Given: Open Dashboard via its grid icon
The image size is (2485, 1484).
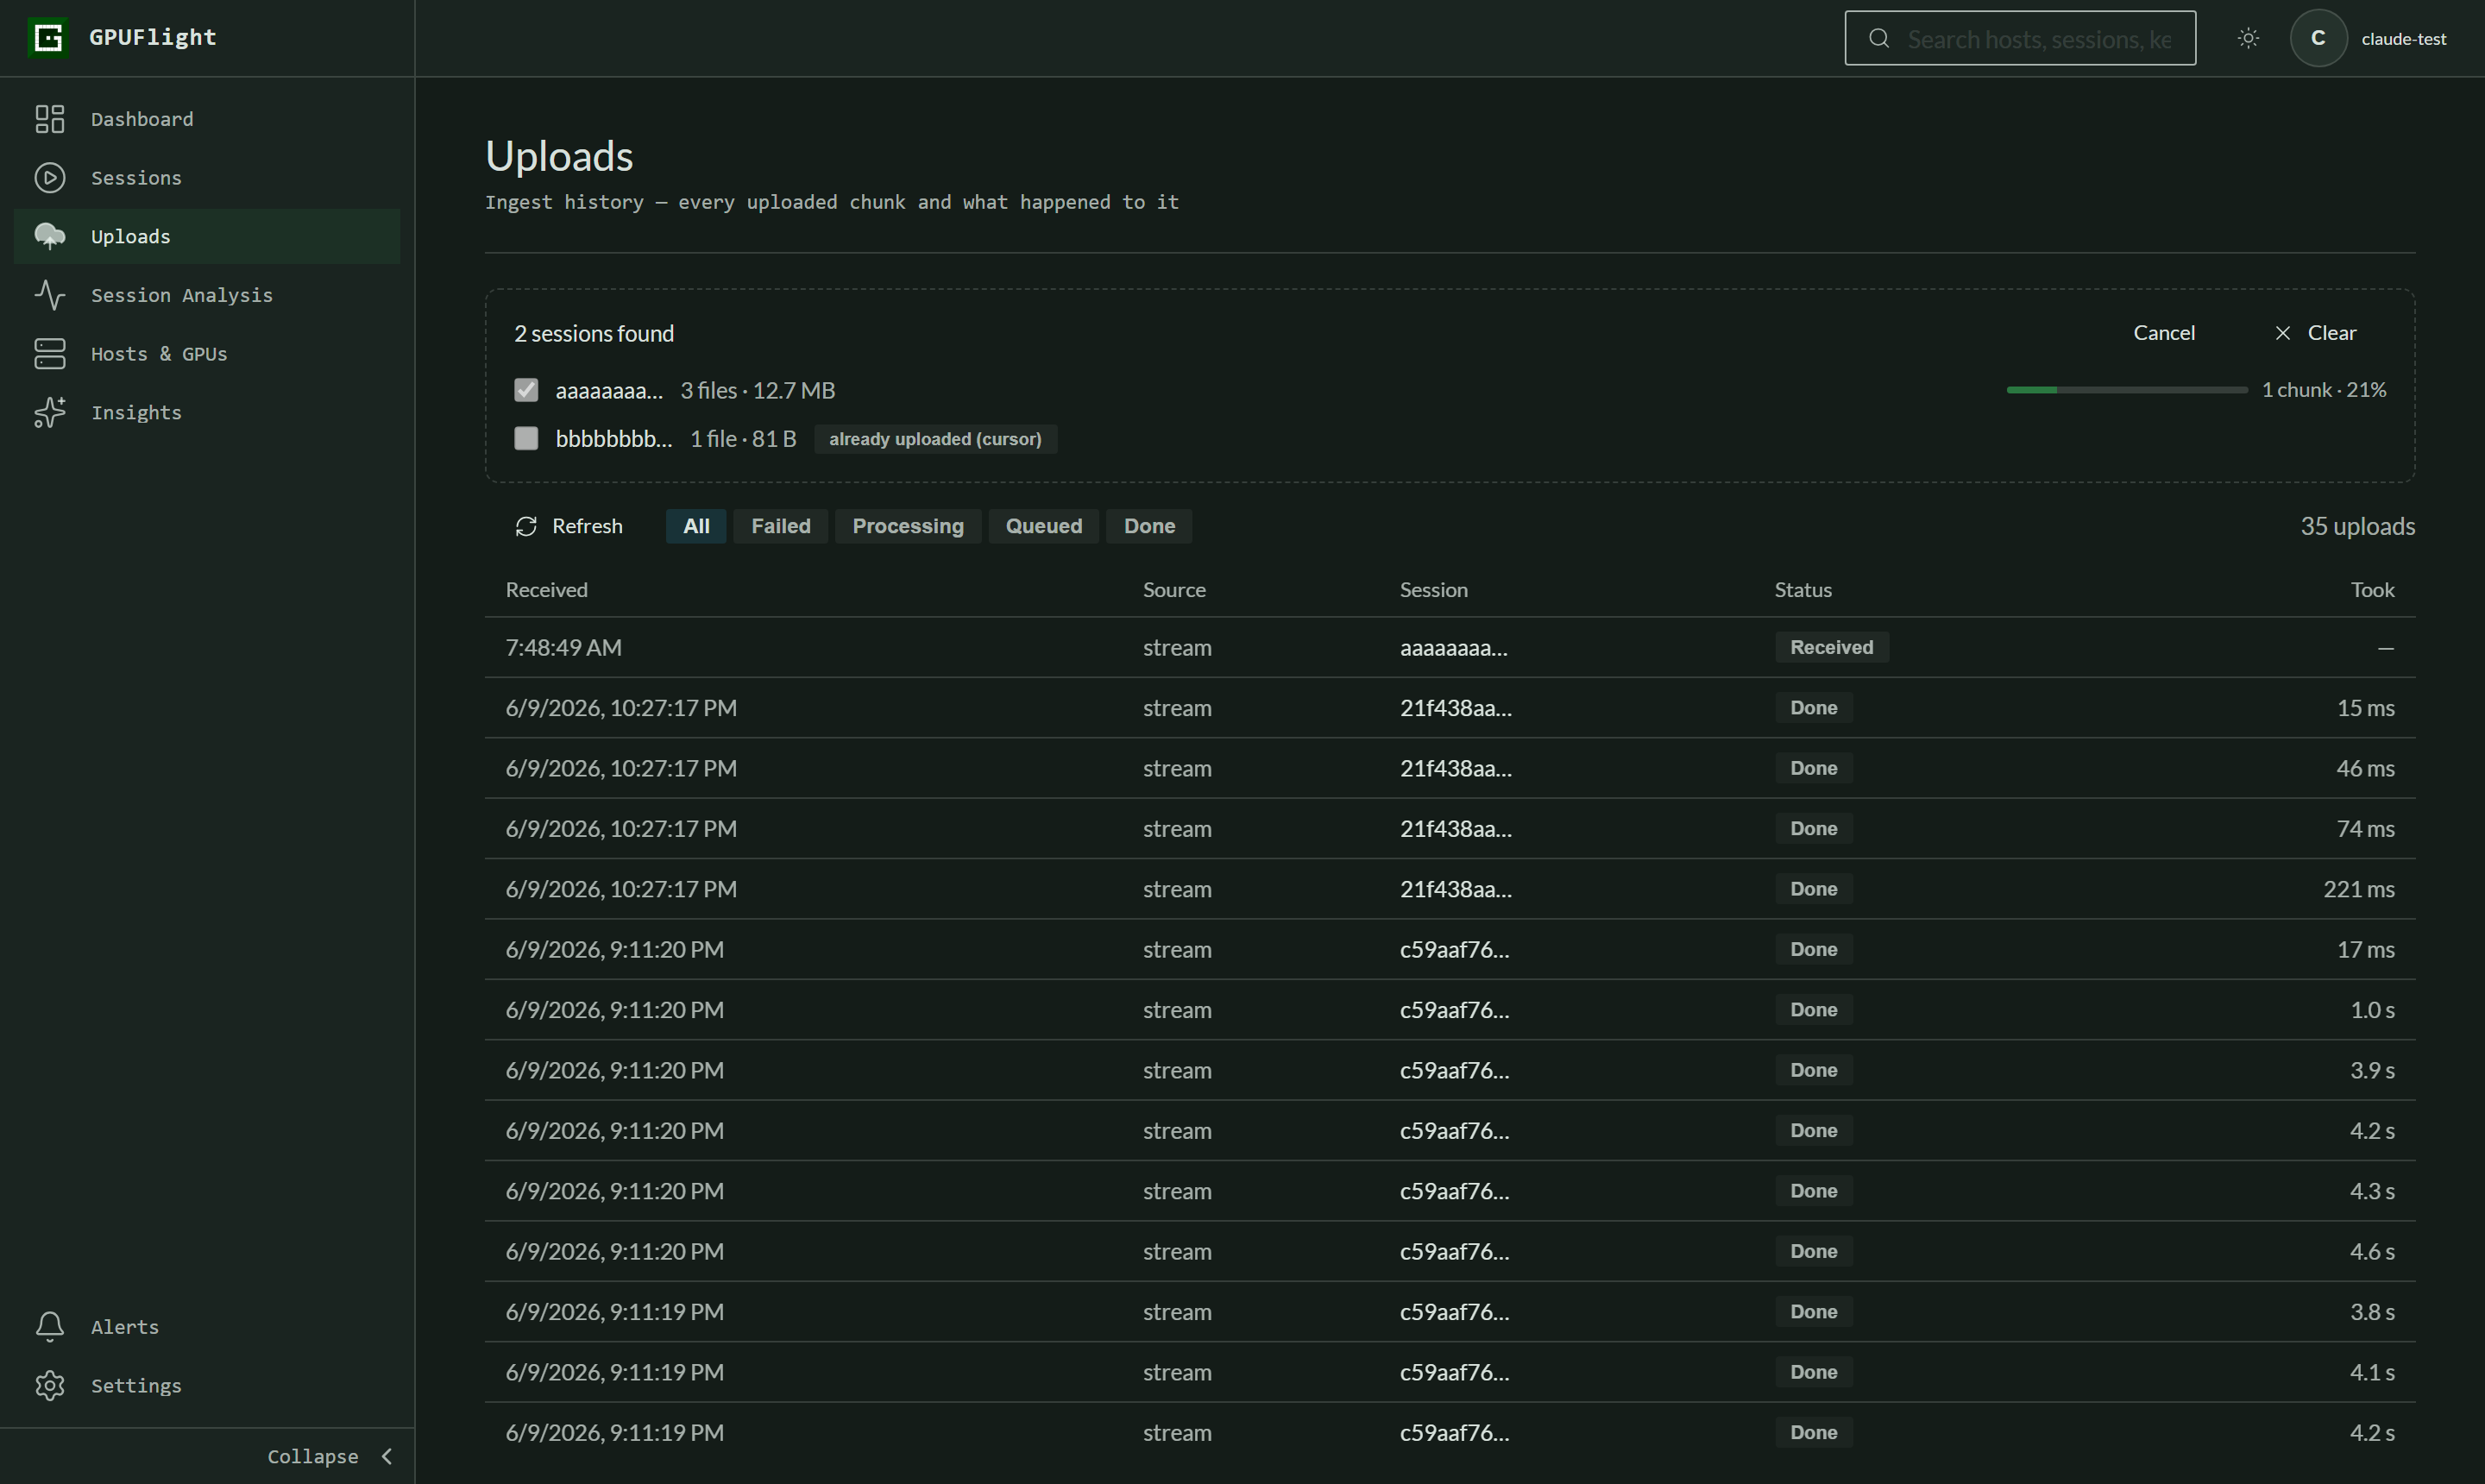Looking at the screenshot, I should (50, 119).
